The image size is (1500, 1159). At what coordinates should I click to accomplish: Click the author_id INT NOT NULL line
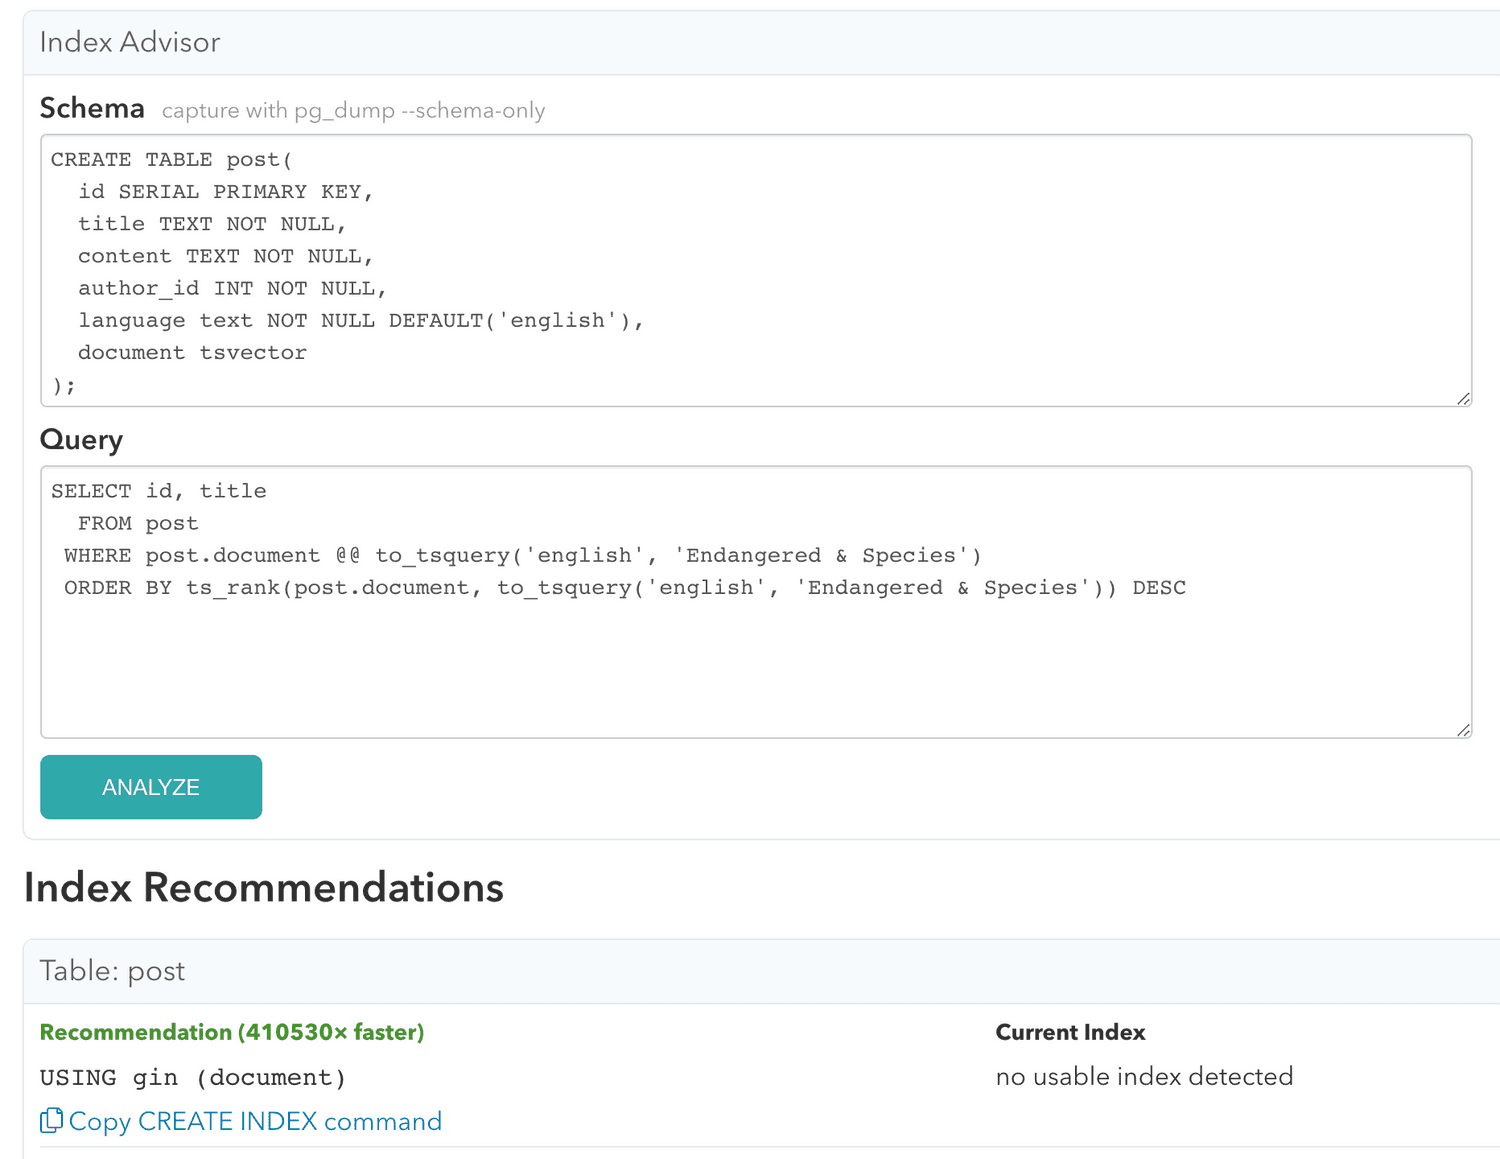click(x=232, y=289)
